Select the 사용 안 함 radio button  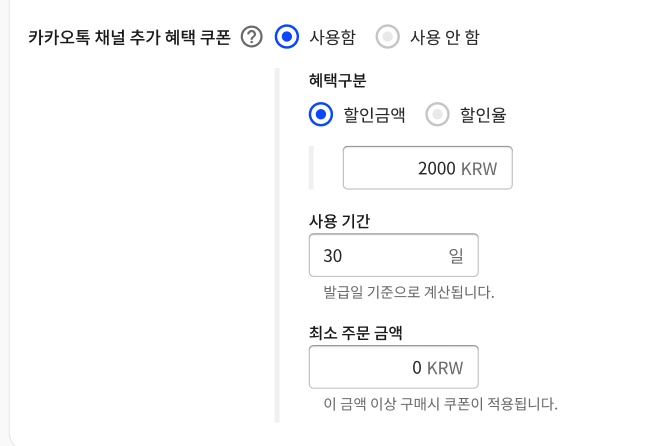click(387, 38)
